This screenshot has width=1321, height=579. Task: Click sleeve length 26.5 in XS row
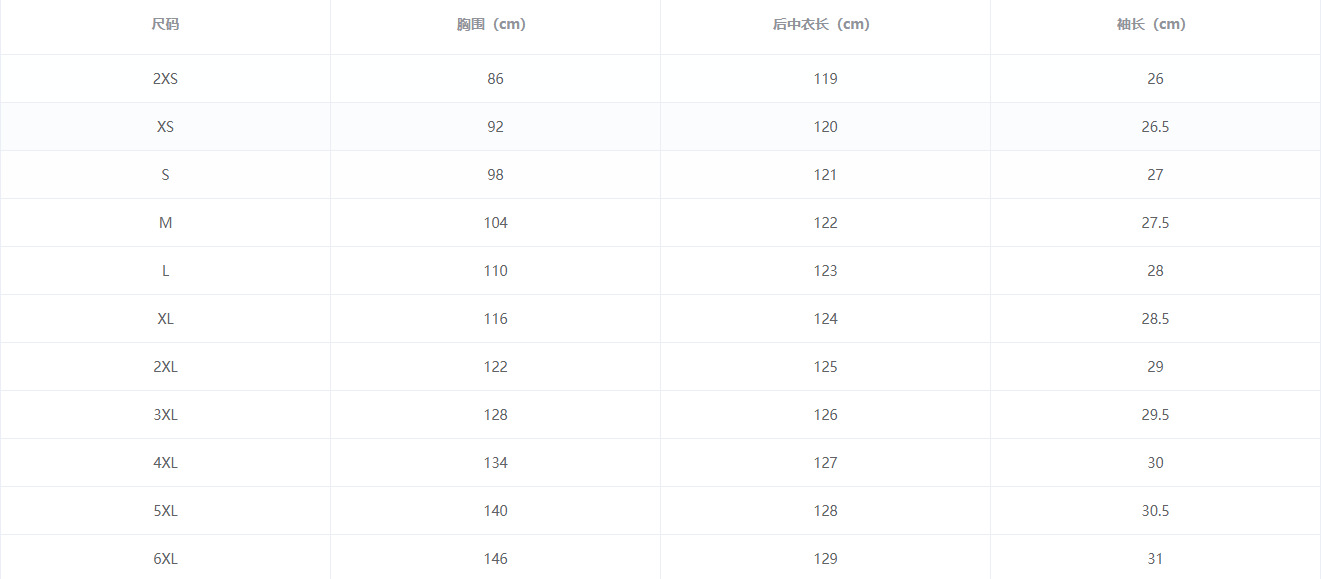[x=1155, y=127]
